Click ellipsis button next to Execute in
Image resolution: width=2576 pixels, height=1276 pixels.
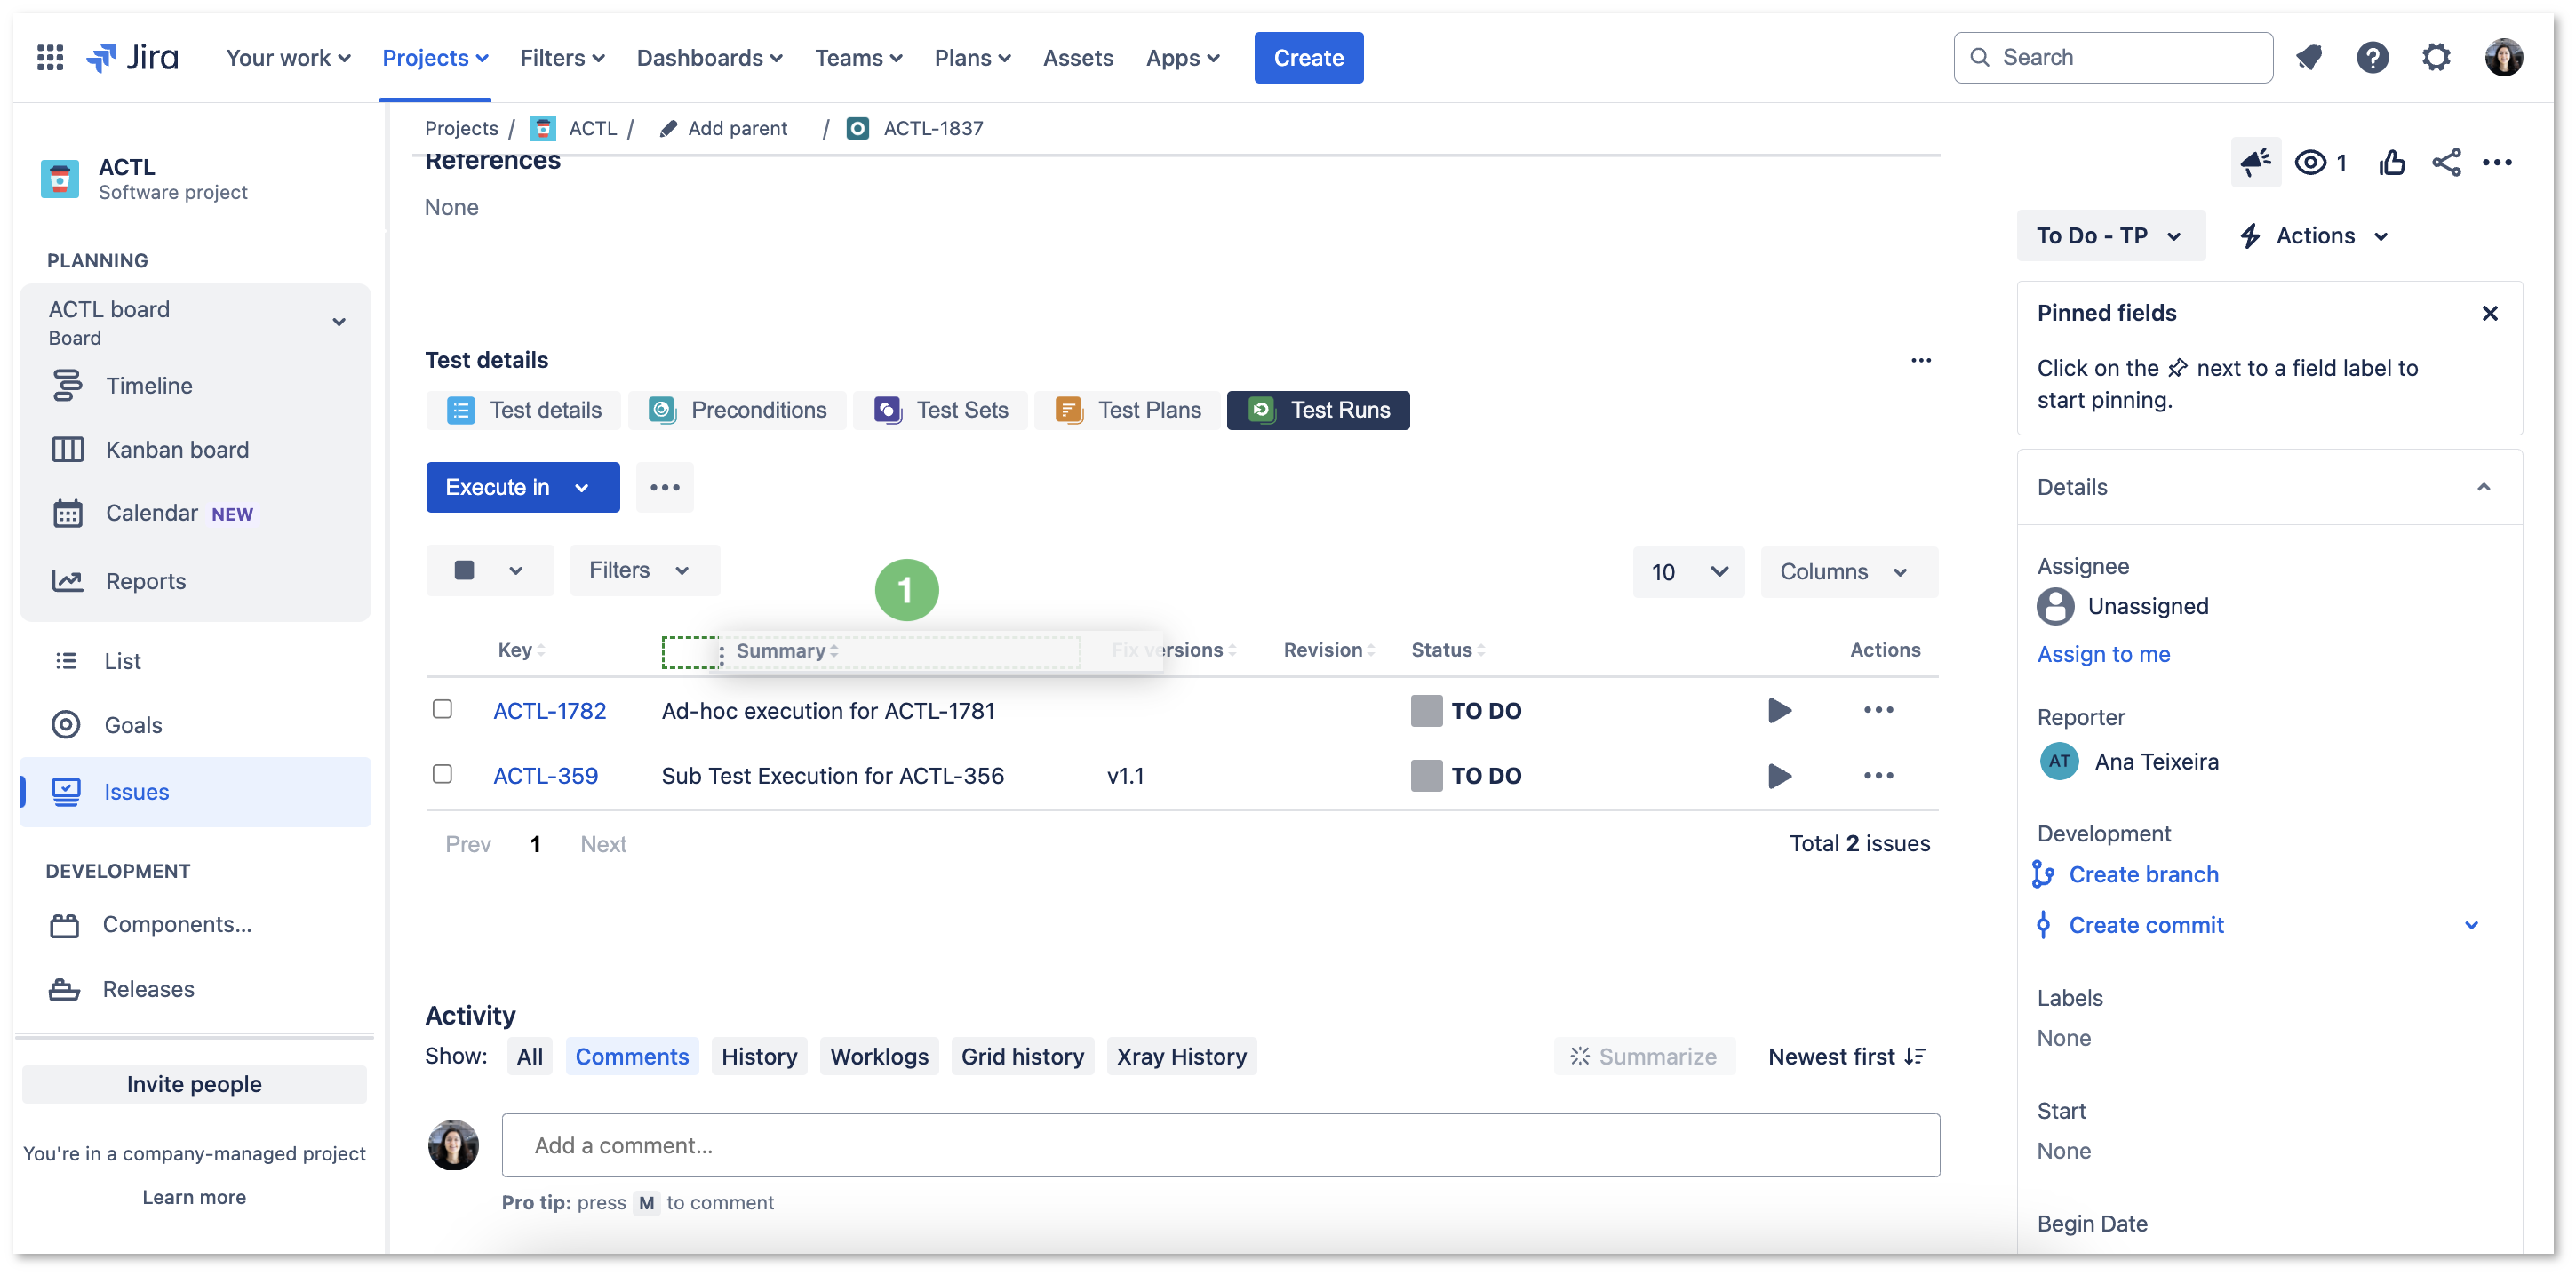pyautogui.click(x=664, y=487)
